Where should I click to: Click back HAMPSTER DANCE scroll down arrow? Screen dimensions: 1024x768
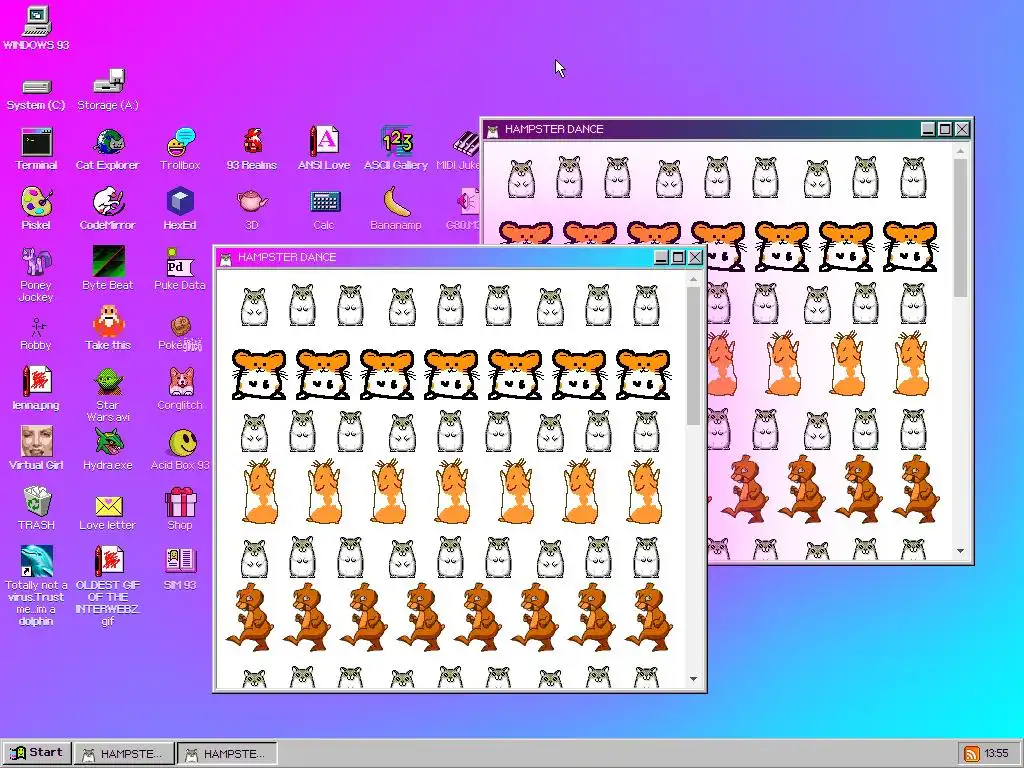(960, 551)
